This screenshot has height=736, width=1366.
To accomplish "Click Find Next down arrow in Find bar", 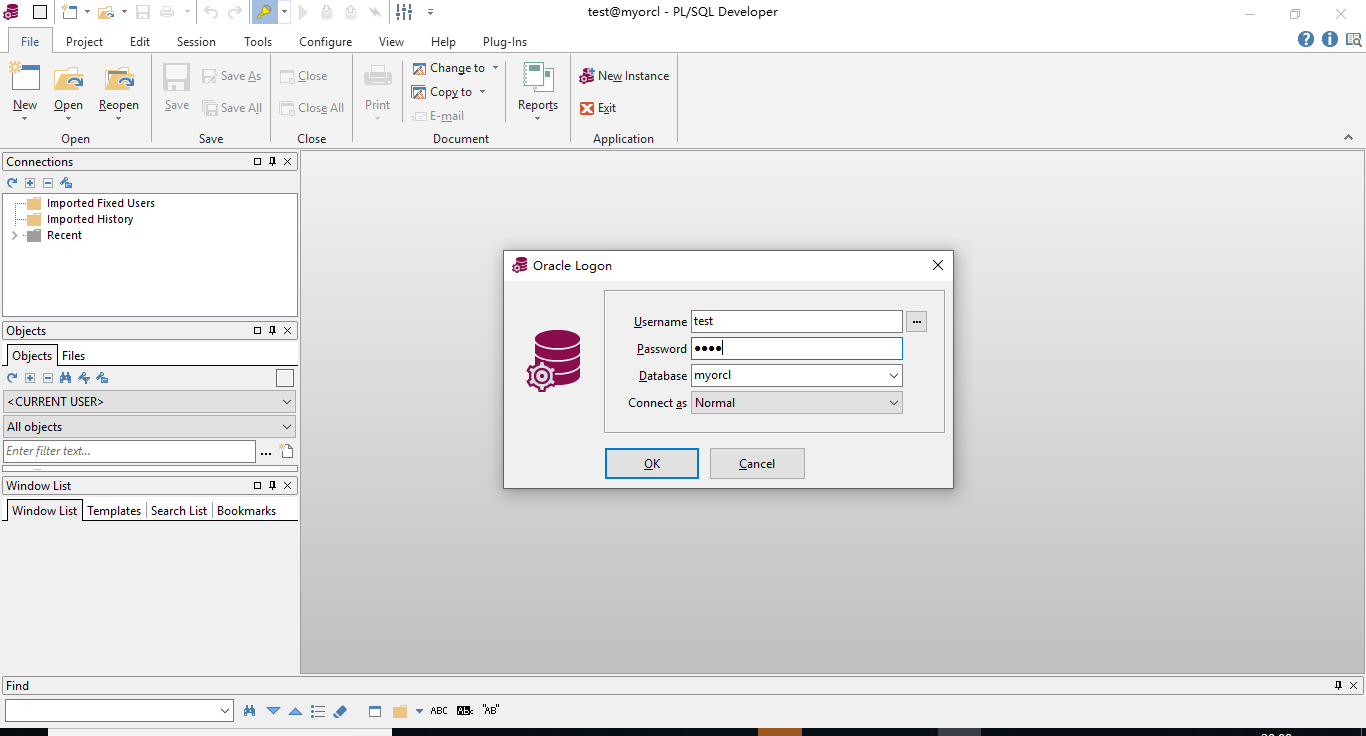I will tap(273, 711).
